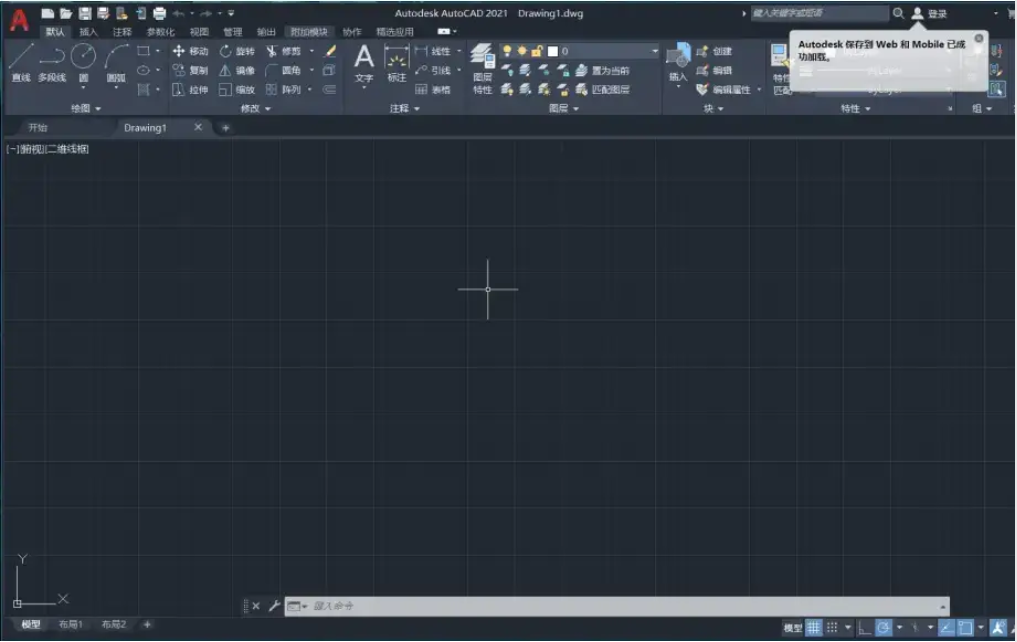This screenshot has width=1017, height=642.
Task: Click Make Current (置为当前) button
Action: click(x=602, y=70)
